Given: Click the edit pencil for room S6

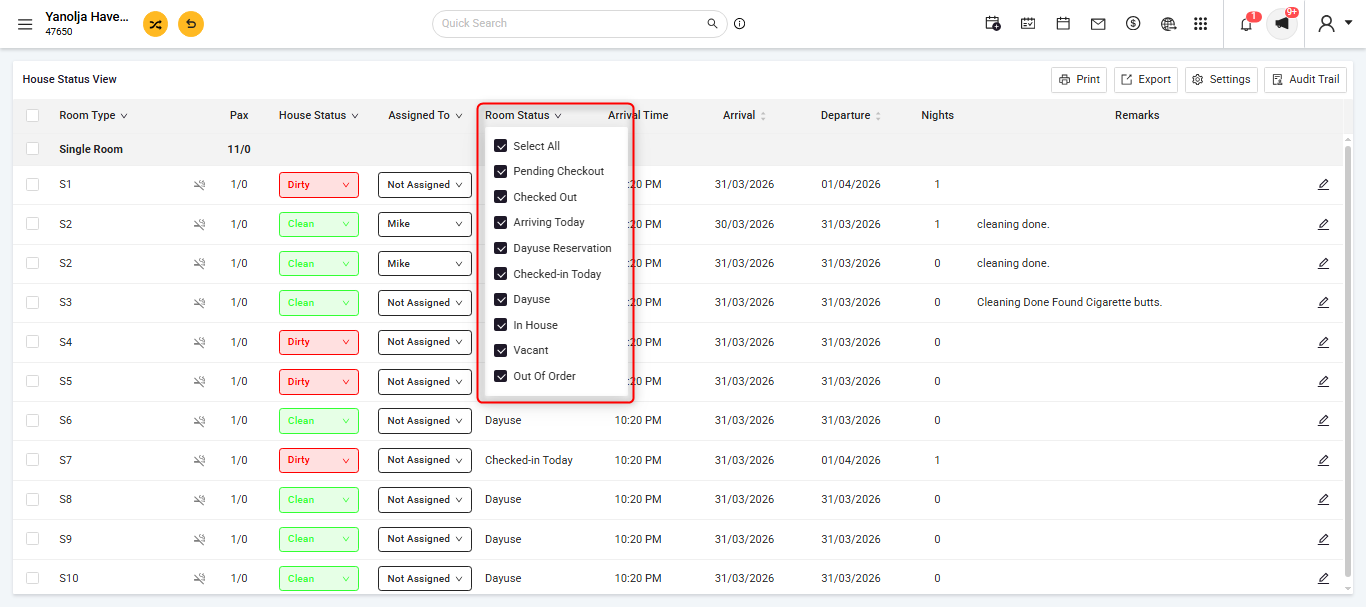Looking at the screenshot, I should pyautogui.click(x=1323, y=421).
